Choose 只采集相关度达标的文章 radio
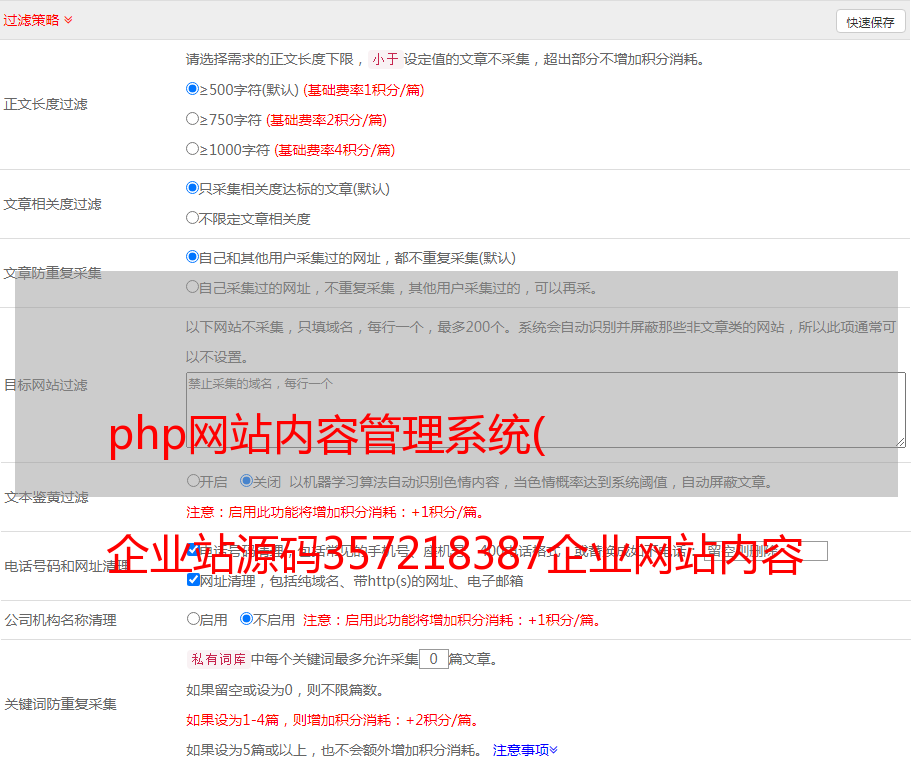Screen dimensions: 912x768 193,188
